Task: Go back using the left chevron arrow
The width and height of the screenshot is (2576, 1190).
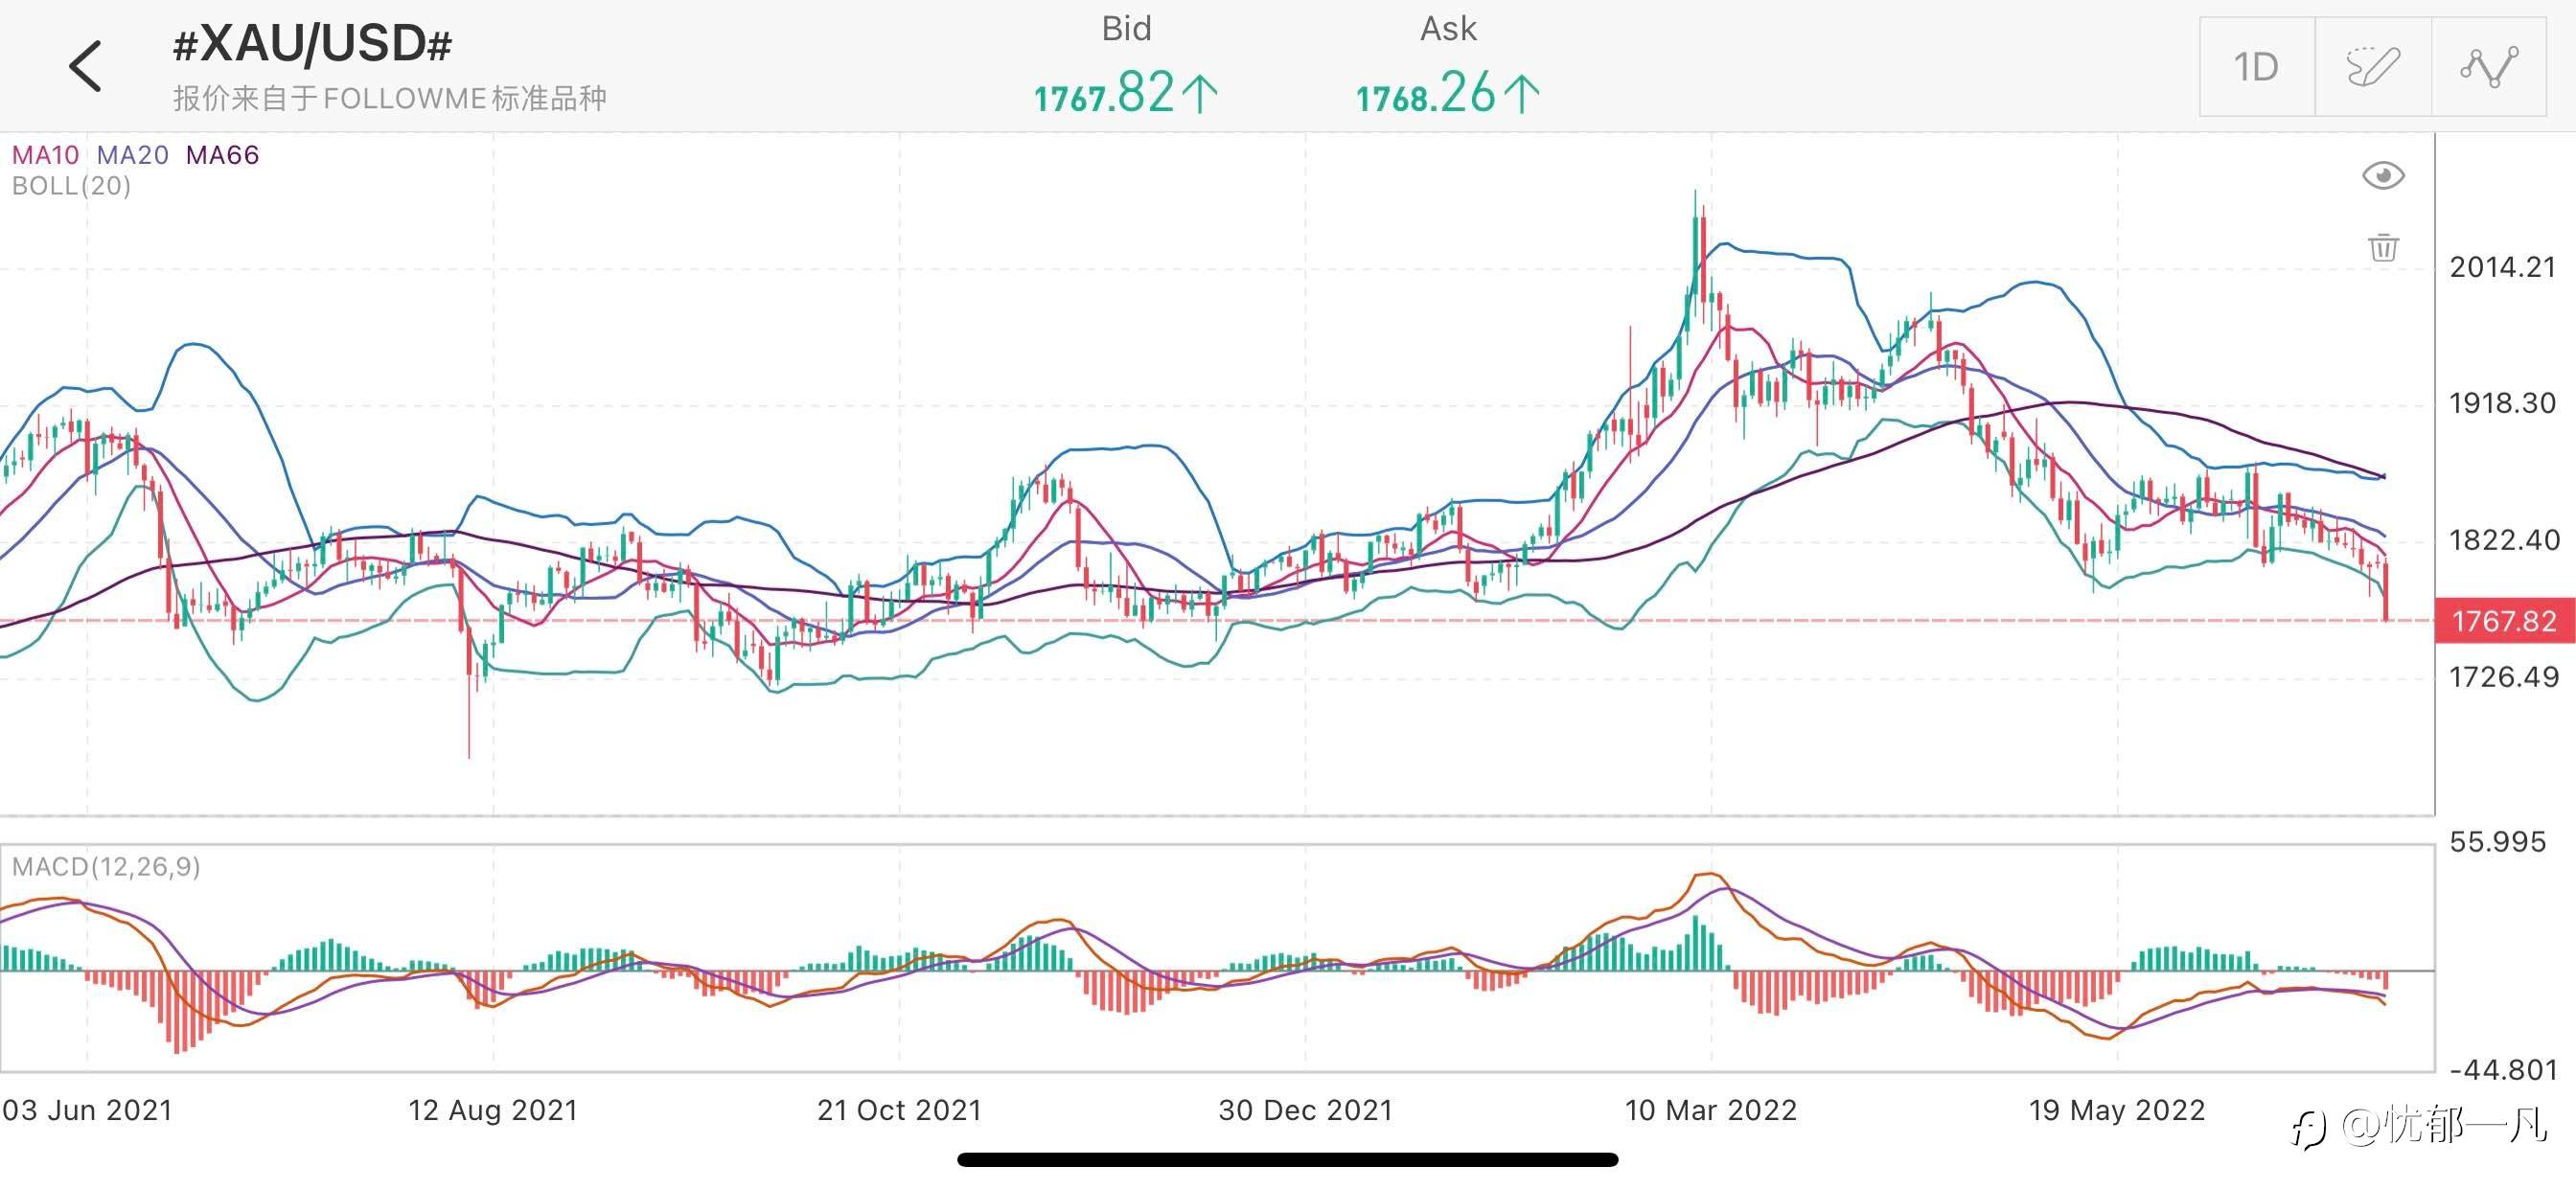Action: tap(85, 67)
